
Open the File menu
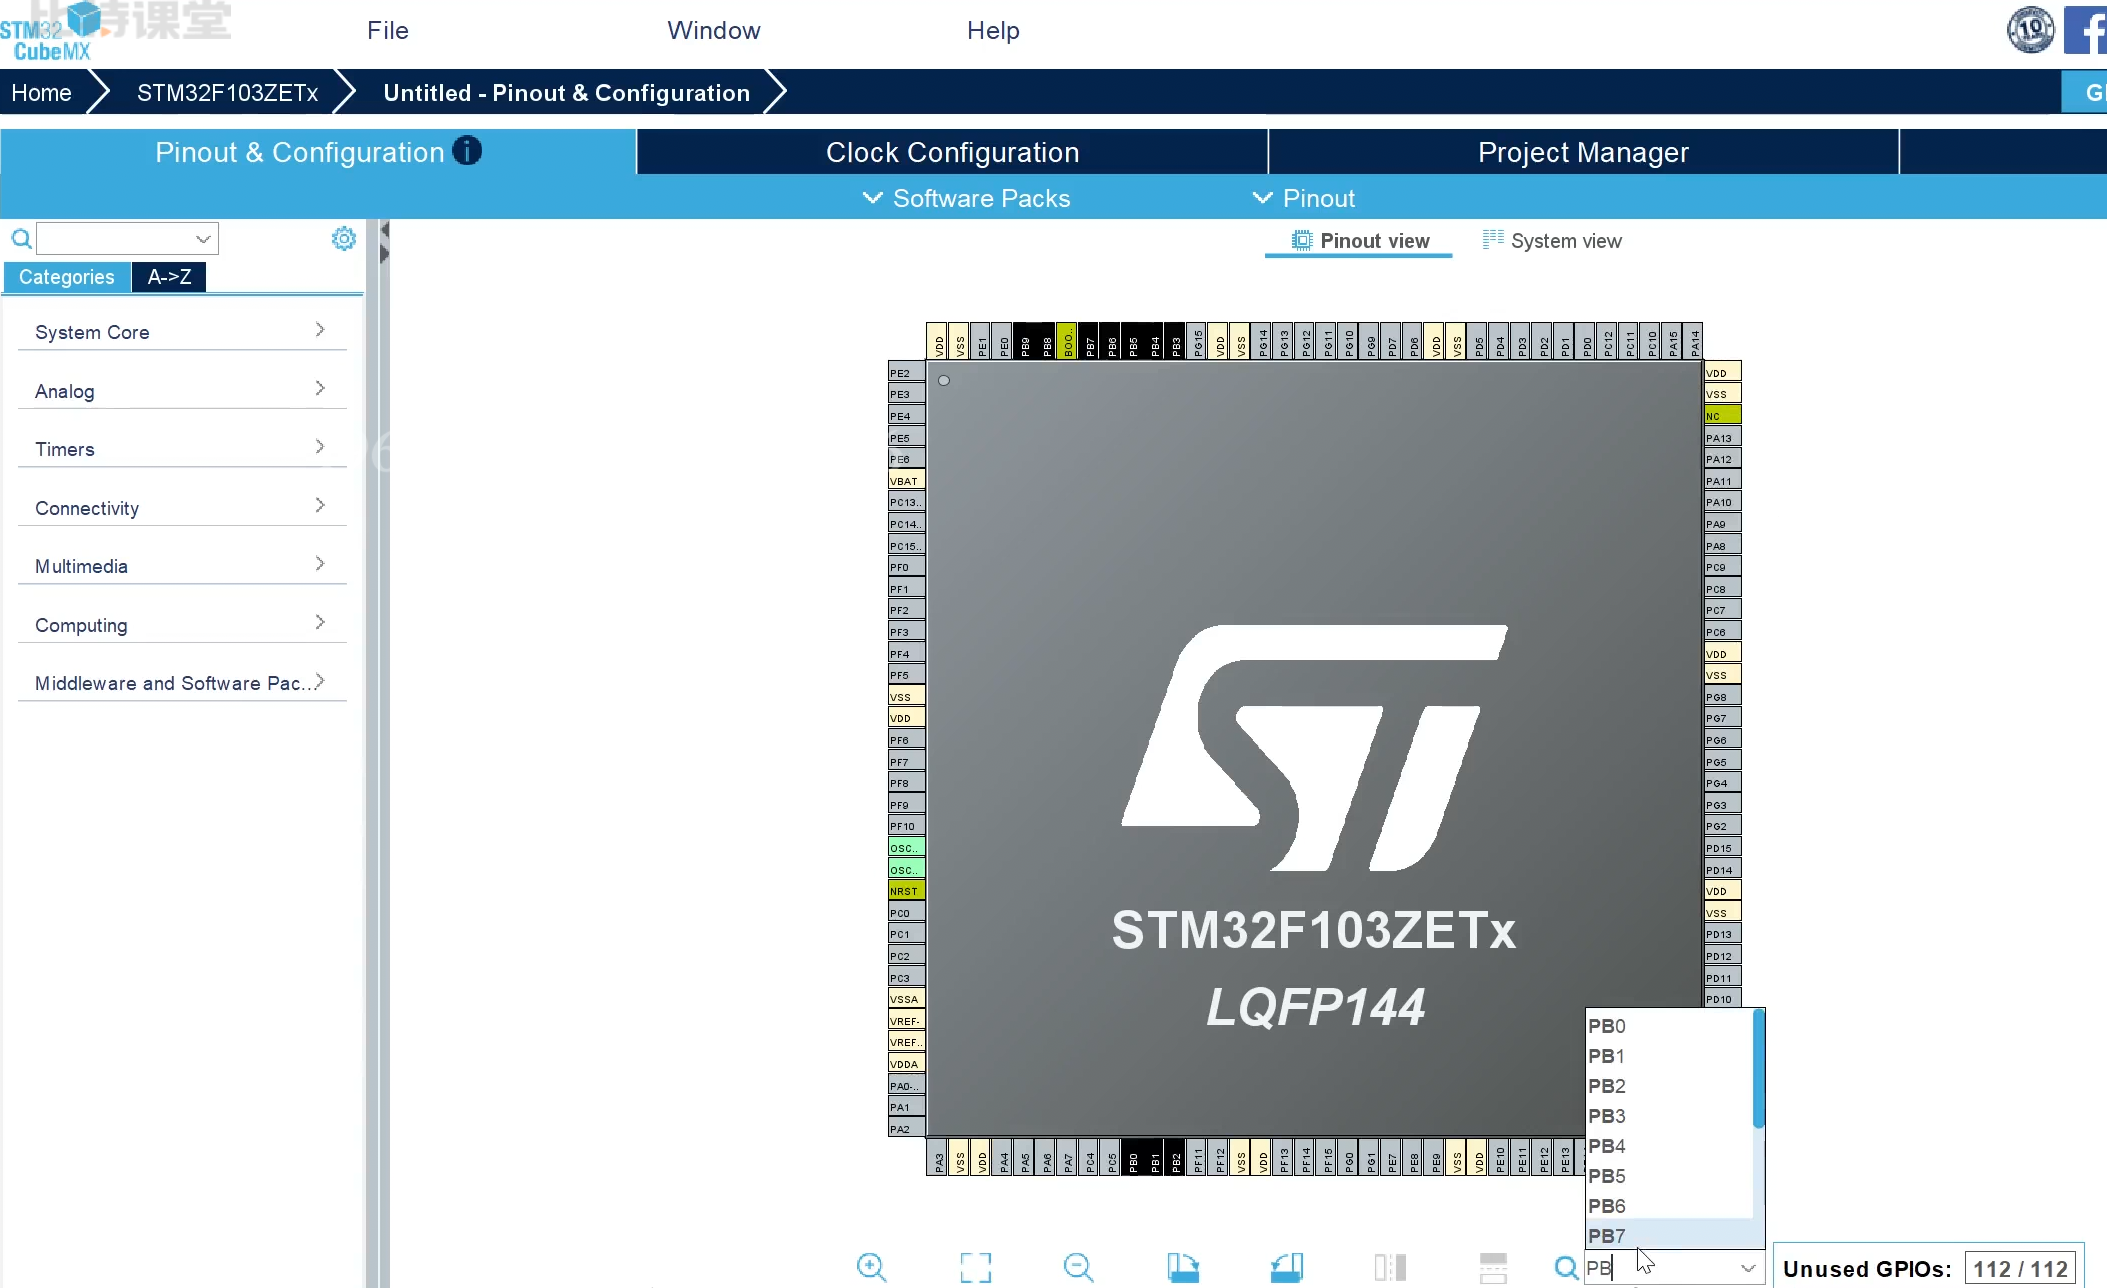388,30
